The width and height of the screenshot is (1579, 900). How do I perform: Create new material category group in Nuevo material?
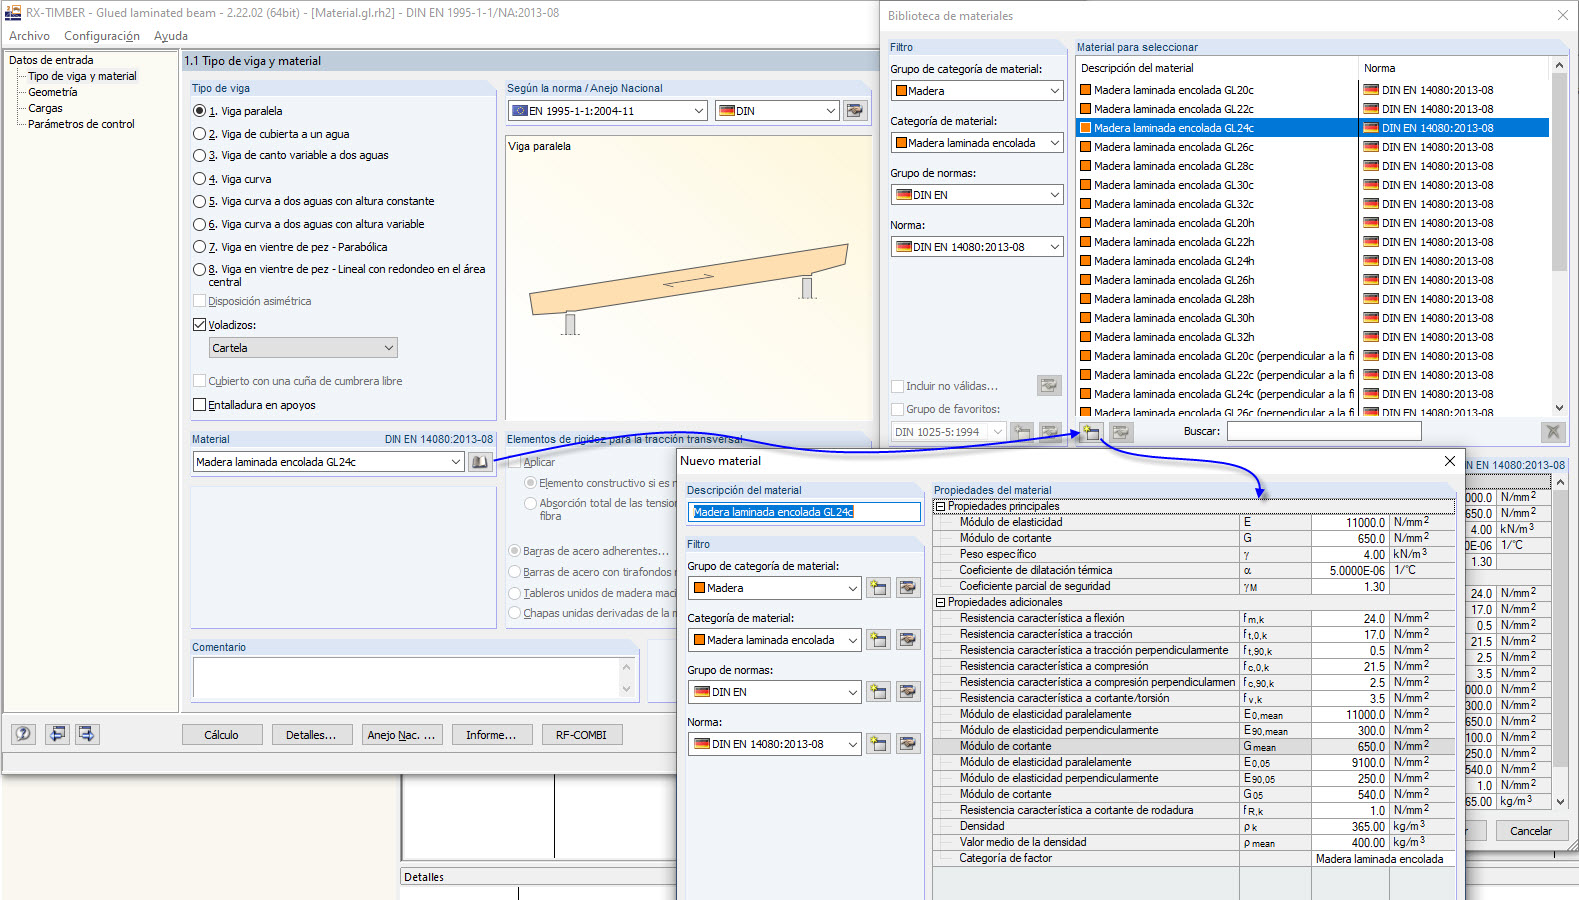[x=878, y=588]
